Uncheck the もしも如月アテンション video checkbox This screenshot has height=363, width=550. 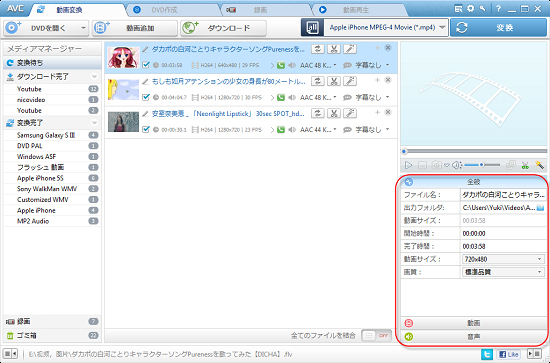pyautogui.click(x=146, y=97)
